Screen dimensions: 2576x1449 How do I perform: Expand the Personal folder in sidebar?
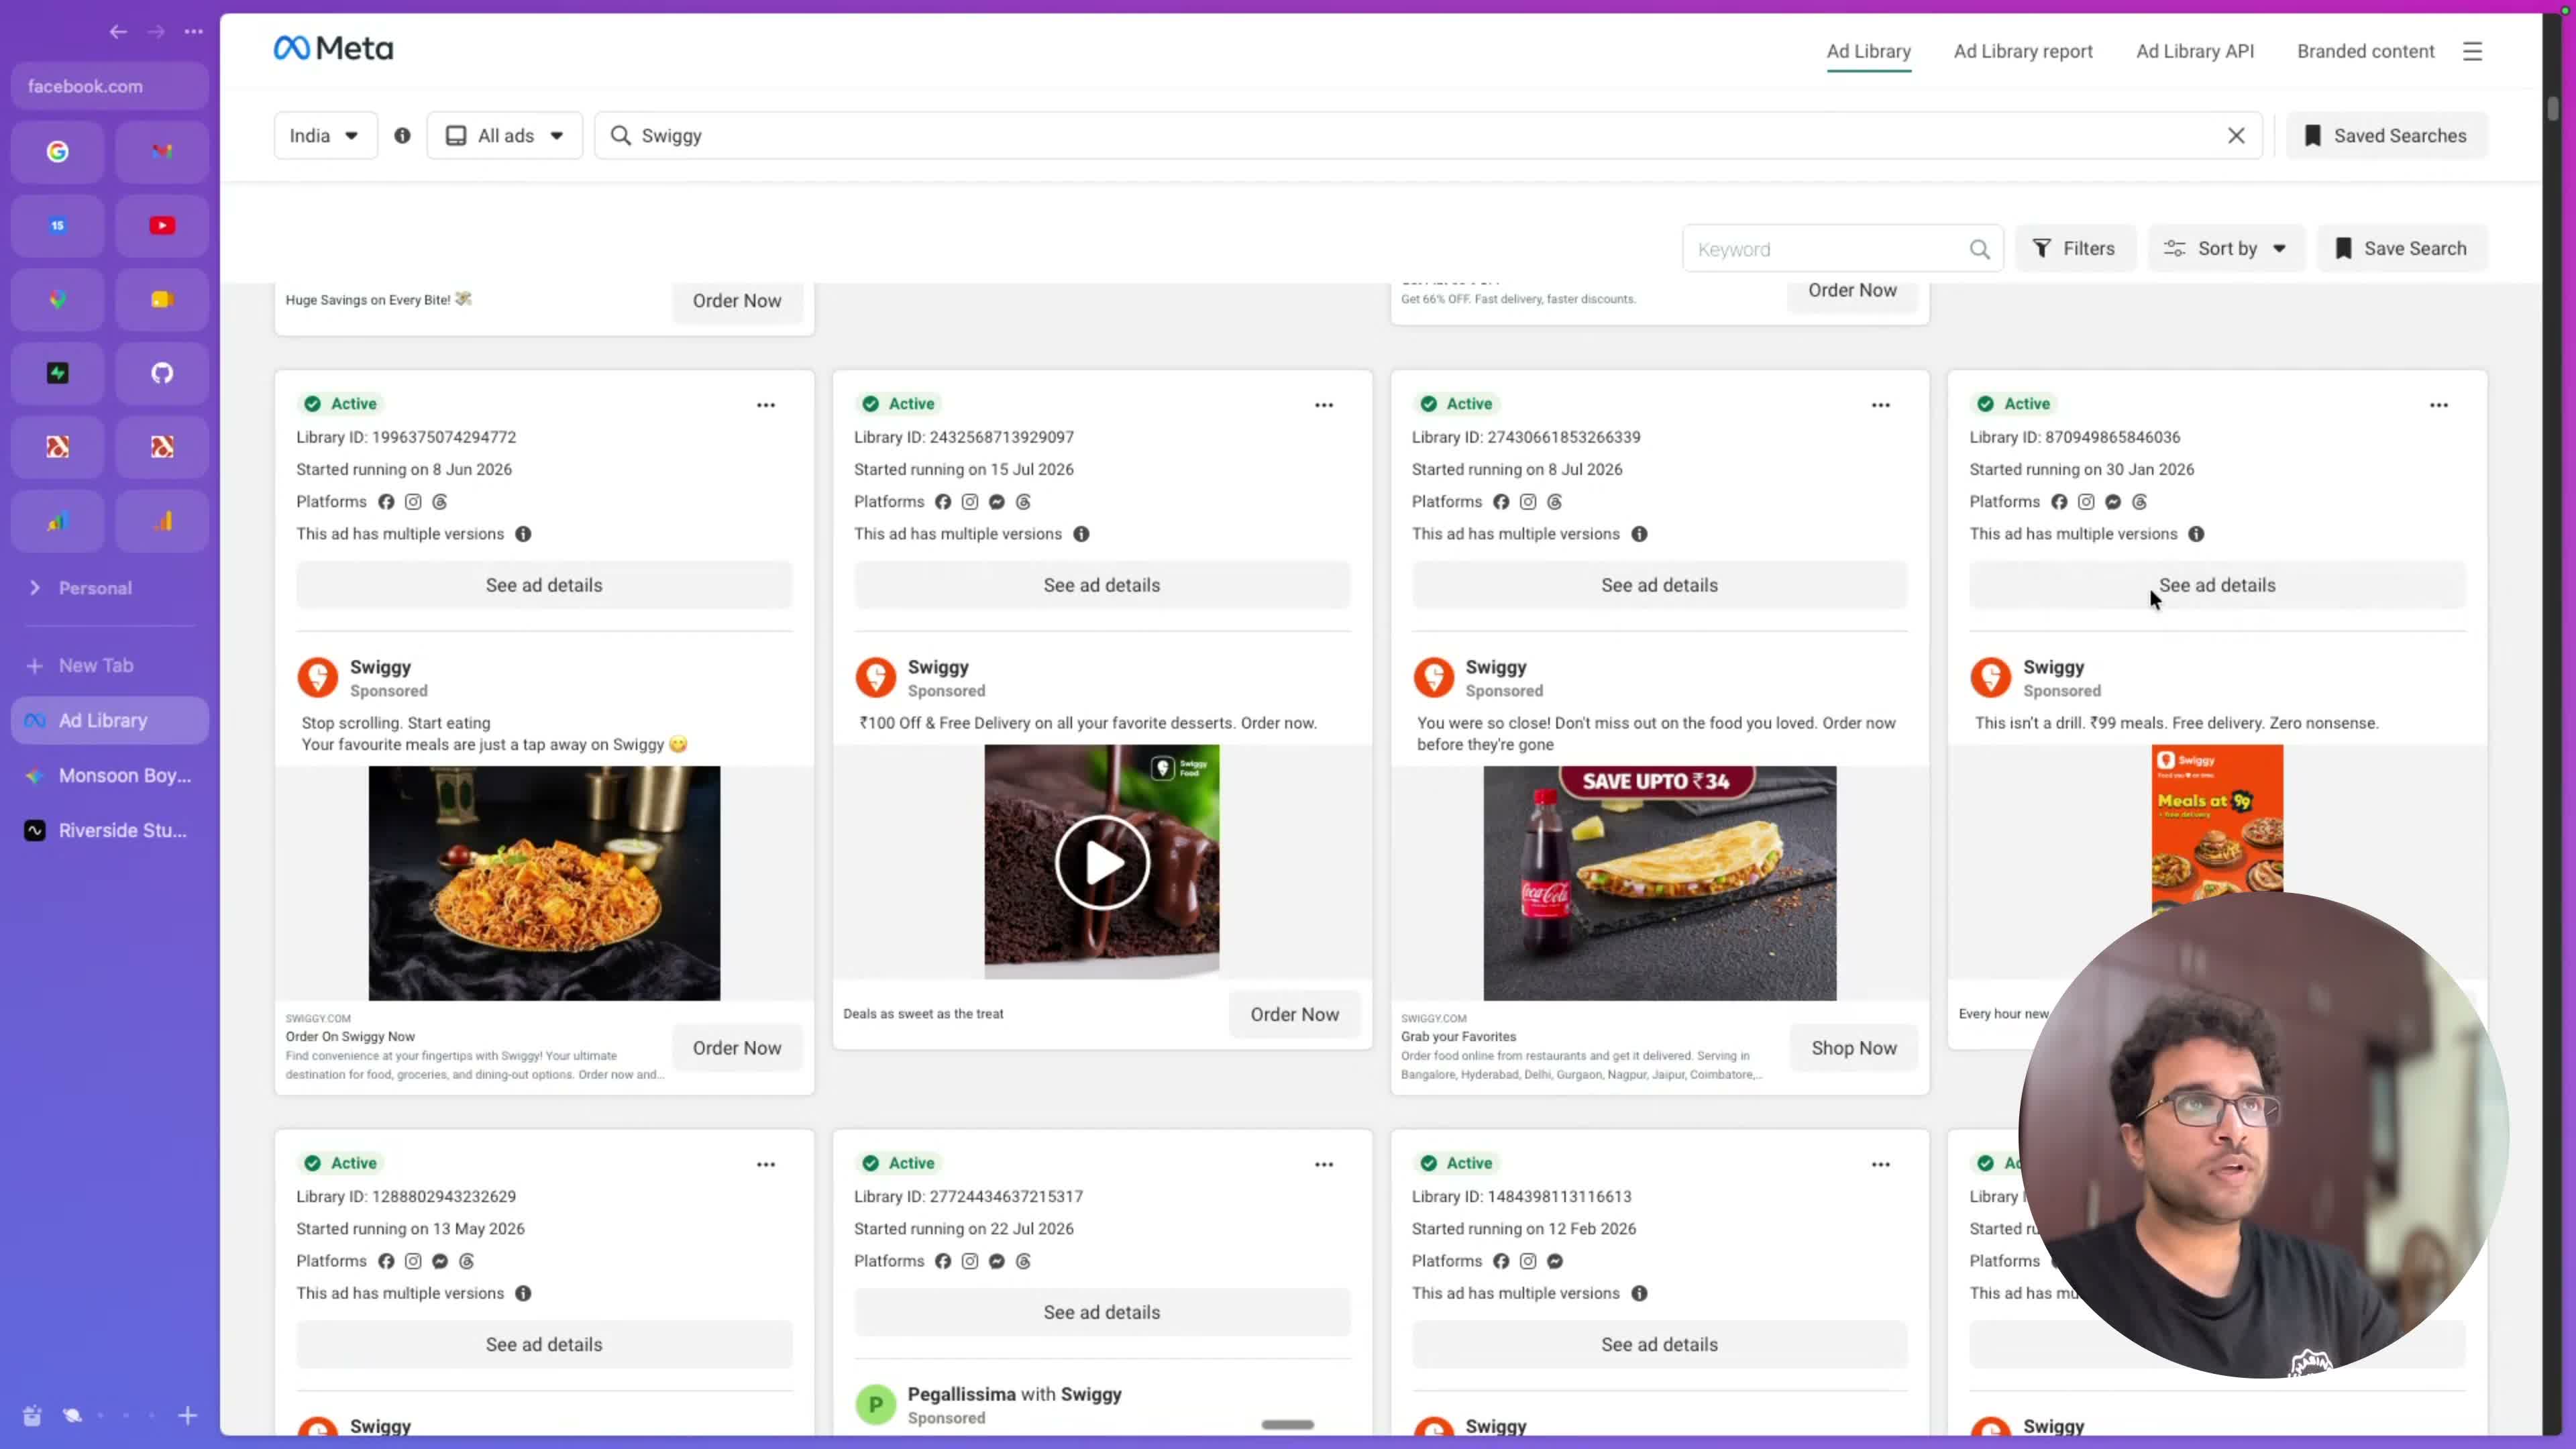coord(35,588)
